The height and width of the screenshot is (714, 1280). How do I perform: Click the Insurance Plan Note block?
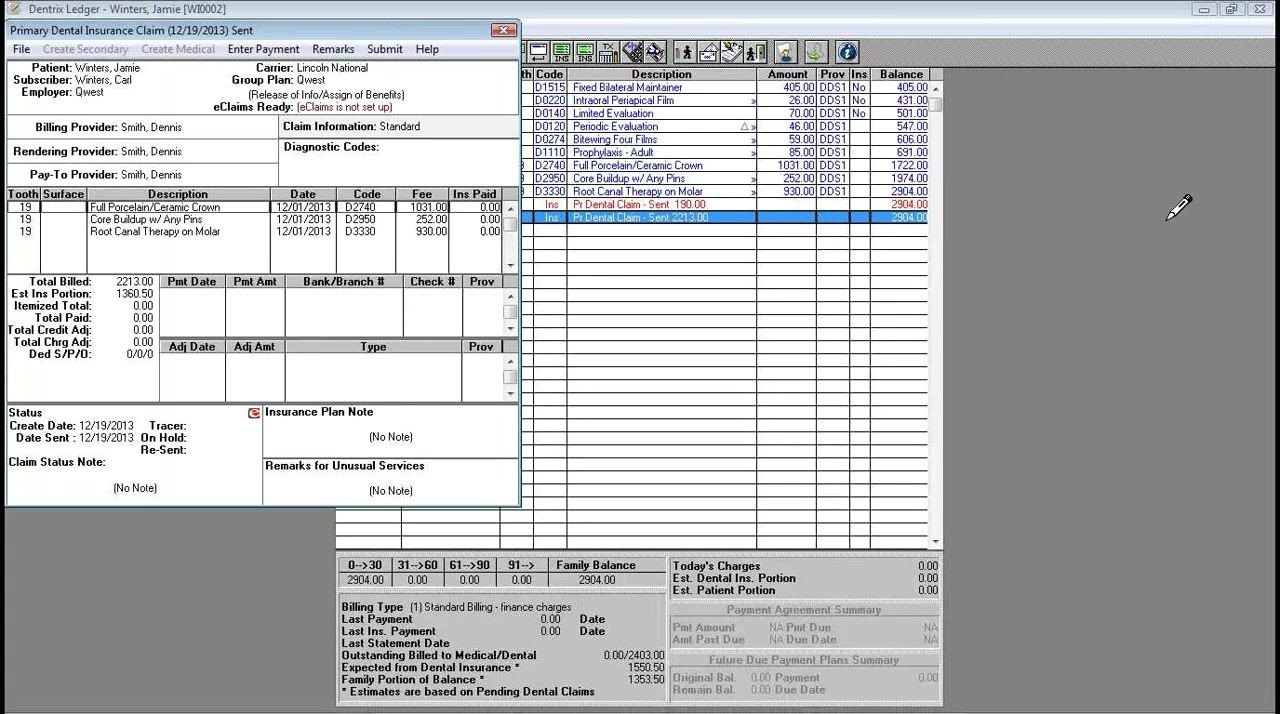391,431
